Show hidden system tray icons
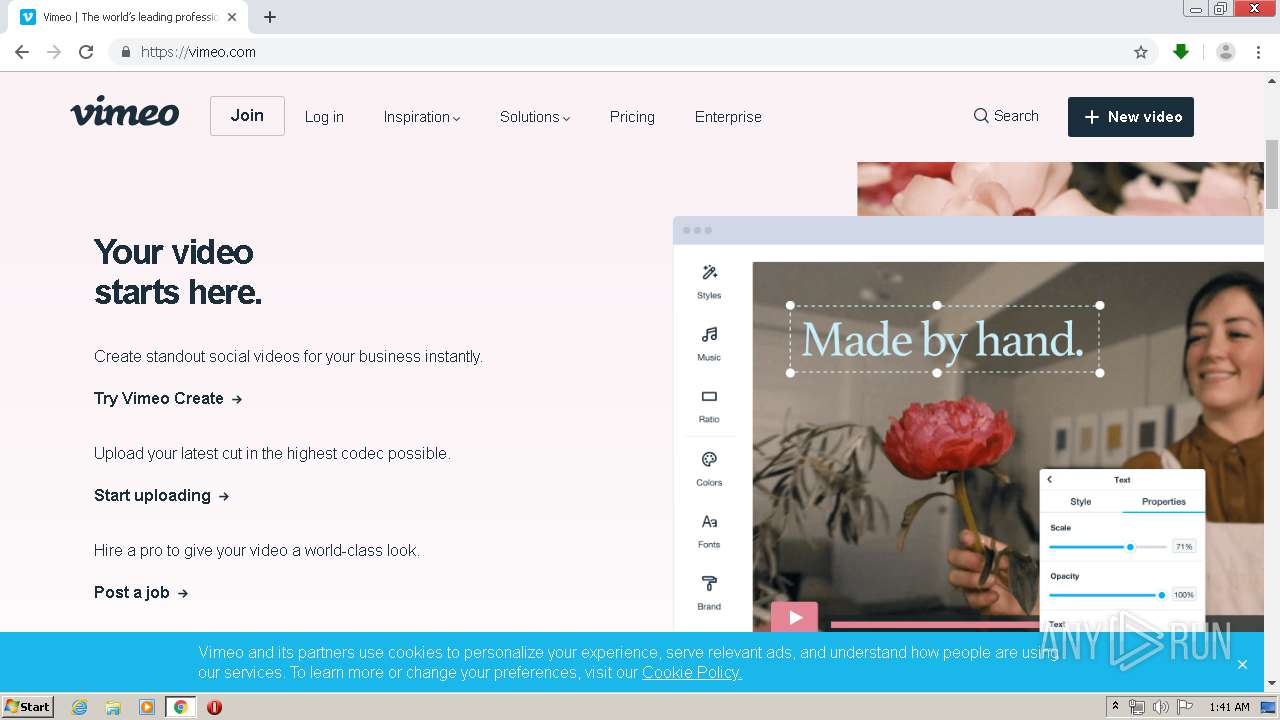 pos(1115,707)
